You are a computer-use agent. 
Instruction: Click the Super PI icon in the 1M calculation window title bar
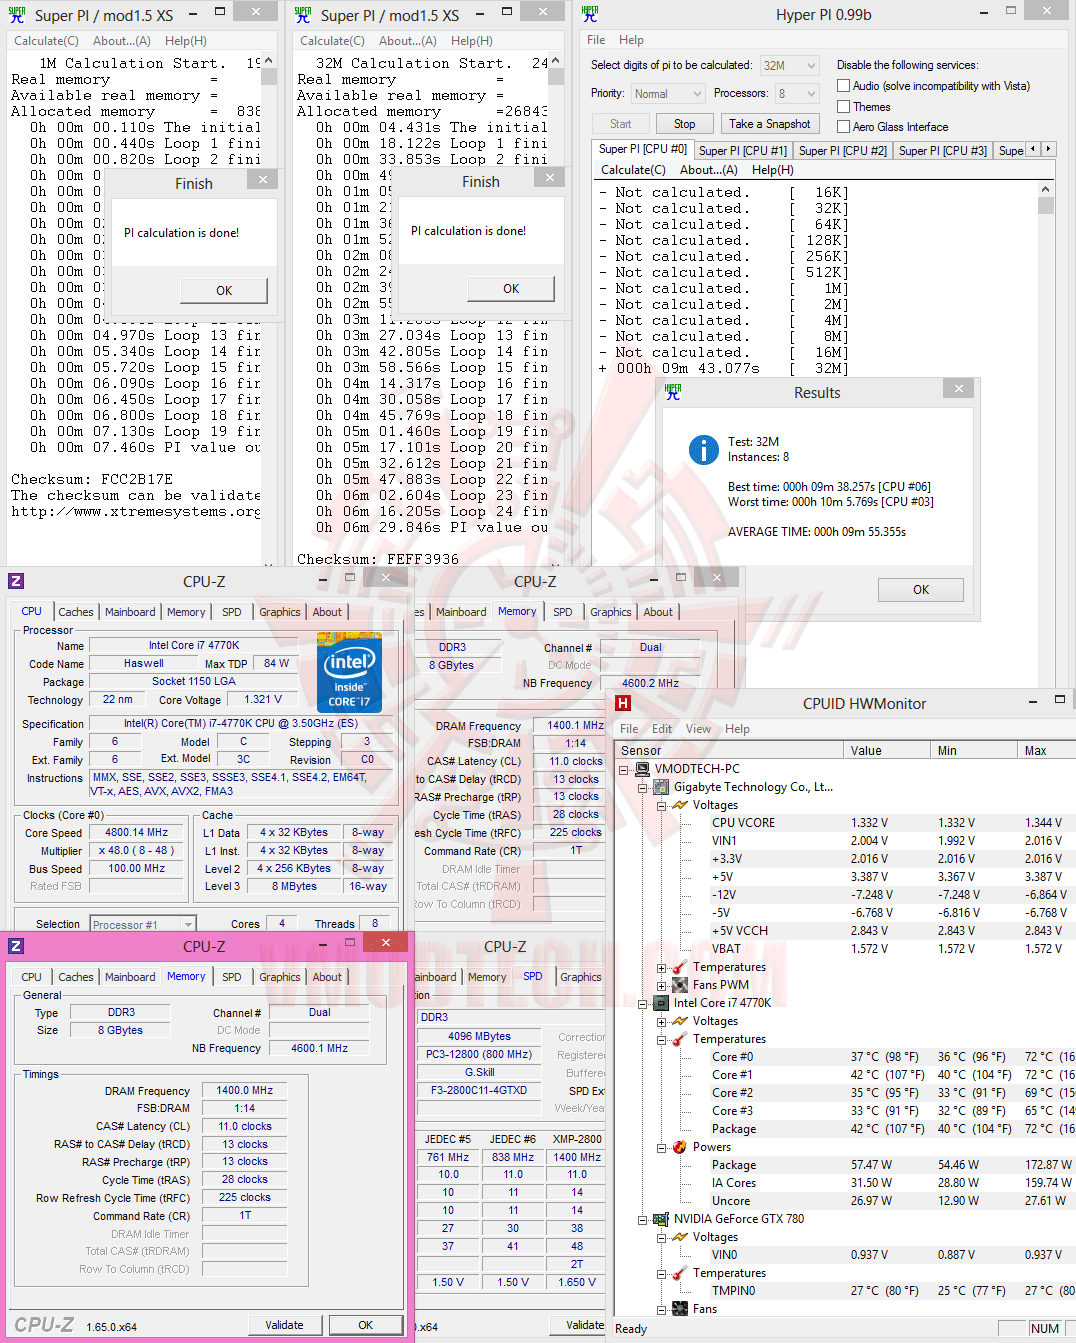click(x=17, y=14)
